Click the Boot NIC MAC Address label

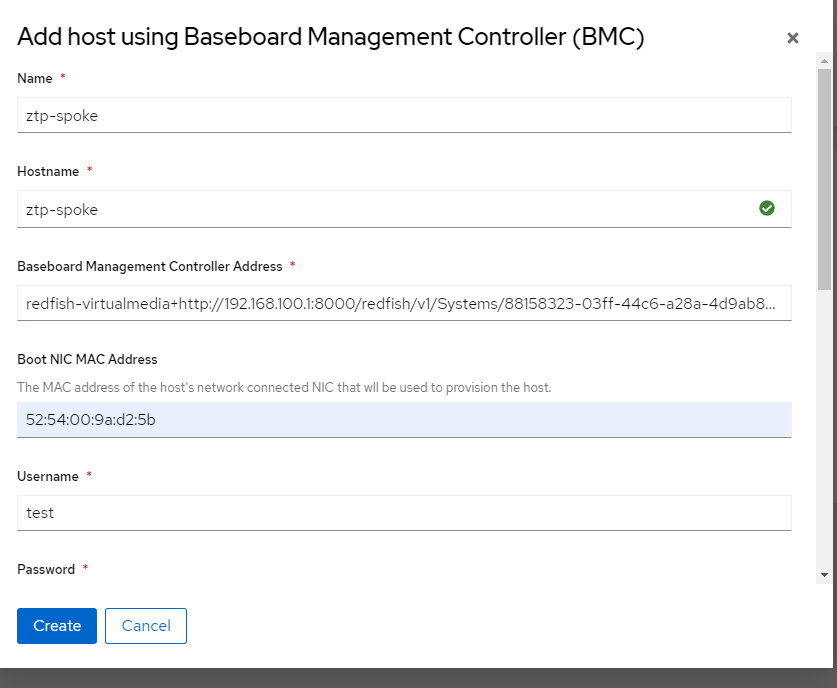[x=87, y=359]
